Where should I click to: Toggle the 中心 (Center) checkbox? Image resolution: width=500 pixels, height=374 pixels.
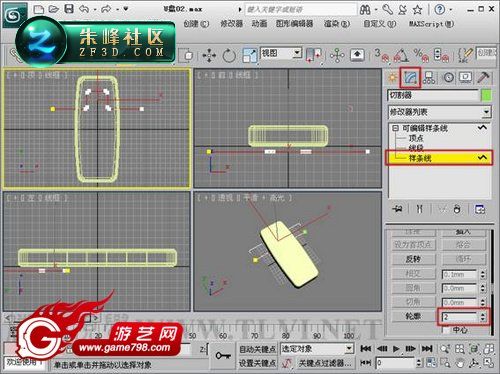coord(447,330)
